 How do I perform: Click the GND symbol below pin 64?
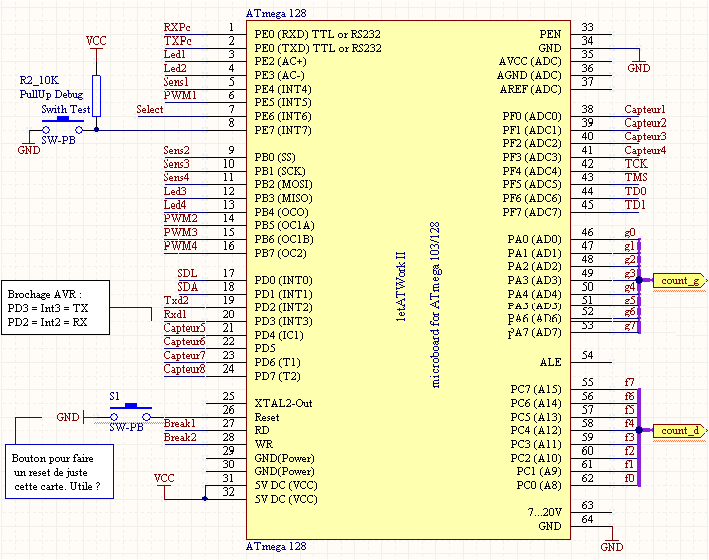611,547
